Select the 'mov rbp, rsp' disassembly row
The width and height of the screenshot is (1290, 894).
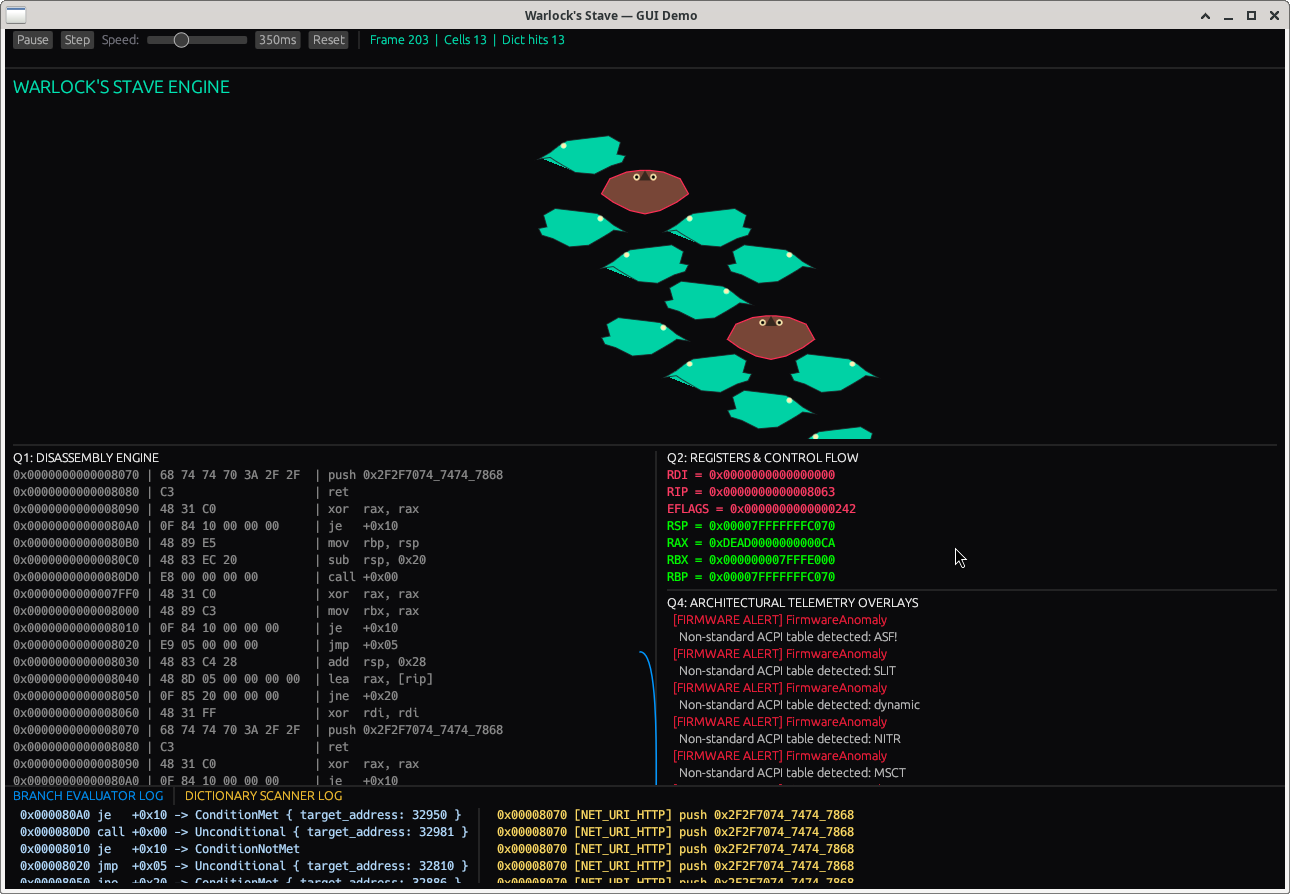[216, 543]
